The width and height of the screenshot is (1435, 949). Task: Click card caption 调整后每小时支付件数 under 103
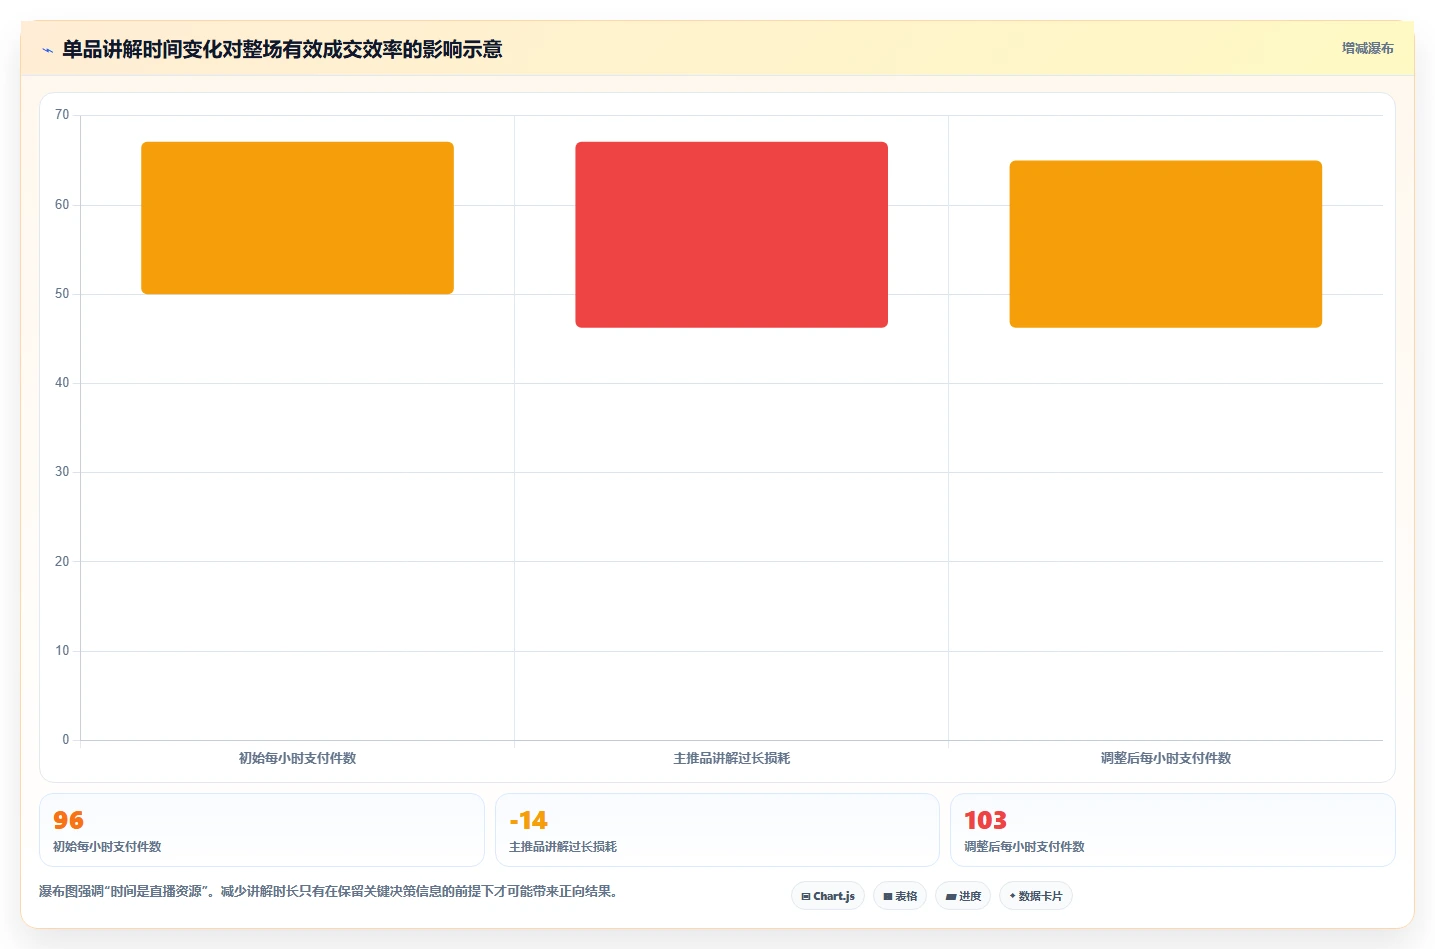coord(1024,846)
